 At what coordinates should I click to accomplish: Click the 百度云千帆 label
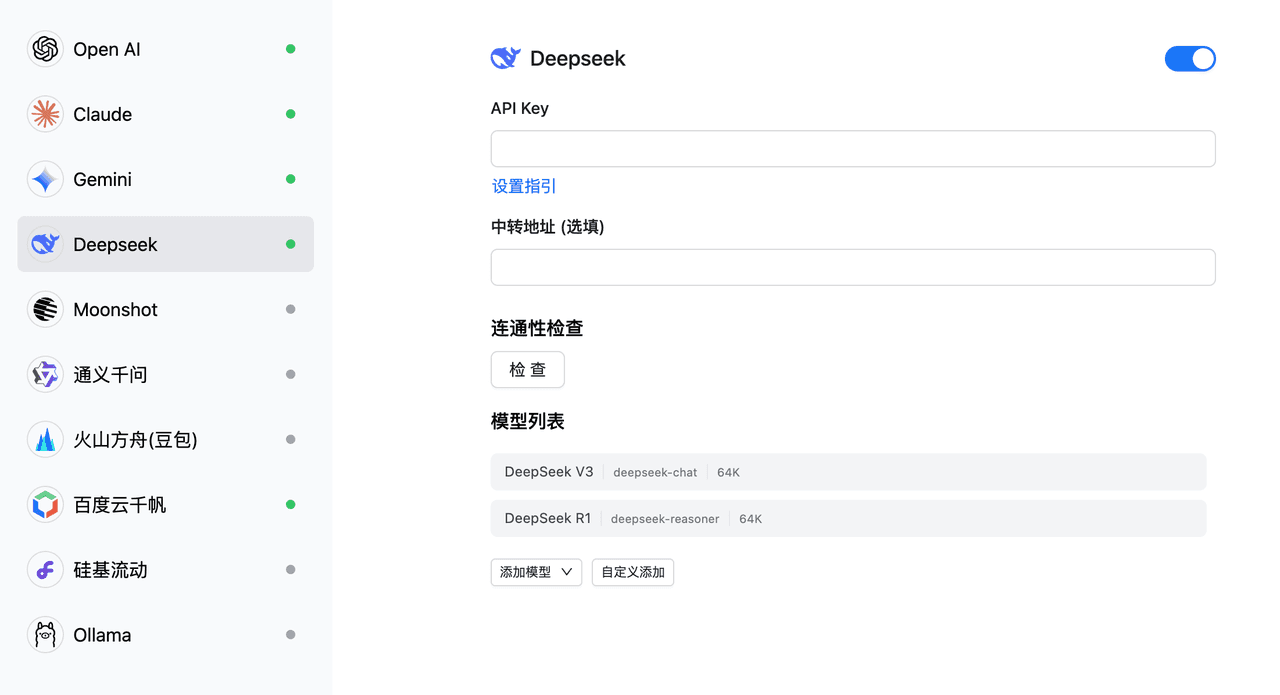pos(120,504)
